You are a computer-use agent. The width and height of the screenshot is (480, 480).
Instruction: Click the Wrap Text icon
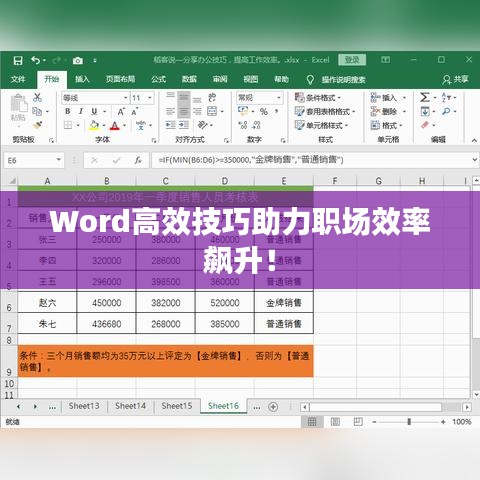click(x=212, y=97)
